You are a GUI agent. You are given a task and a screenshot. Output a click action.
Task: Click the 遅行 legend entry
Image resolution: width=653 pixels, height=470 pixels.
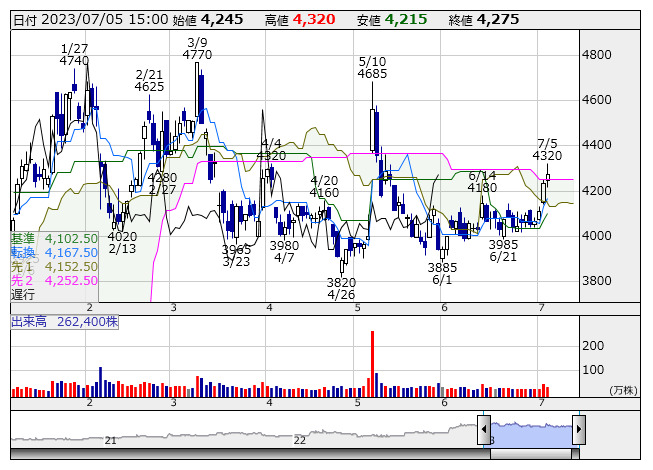coord(22,295)
